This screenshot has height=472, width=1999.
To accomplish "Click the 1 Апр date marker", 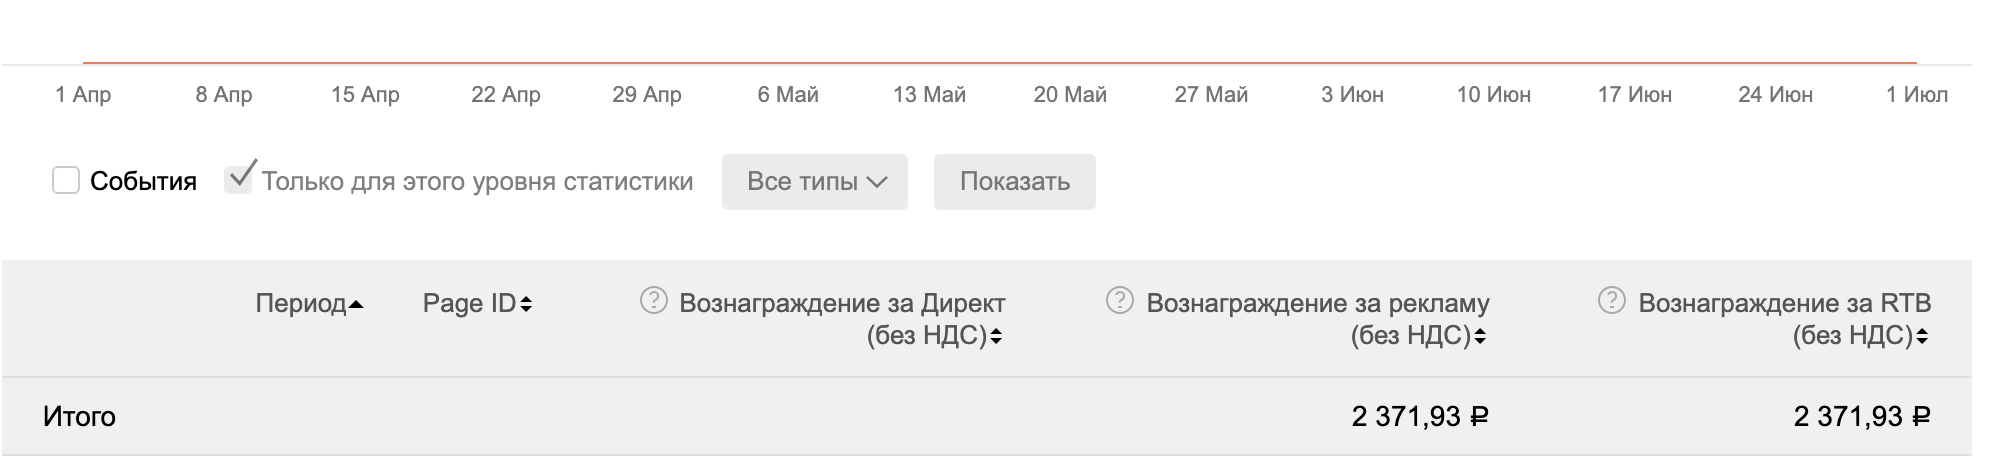I will pos(83,95).
